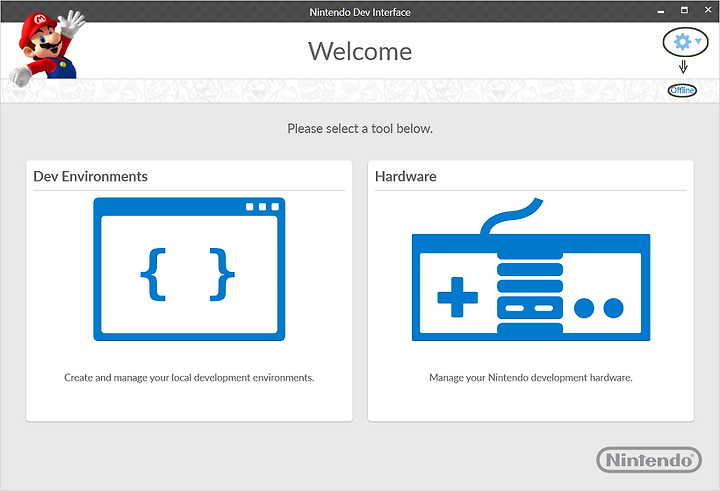
Task: Minimize the Nintendo Dev Interface window
Action: (x=661, y=11)
